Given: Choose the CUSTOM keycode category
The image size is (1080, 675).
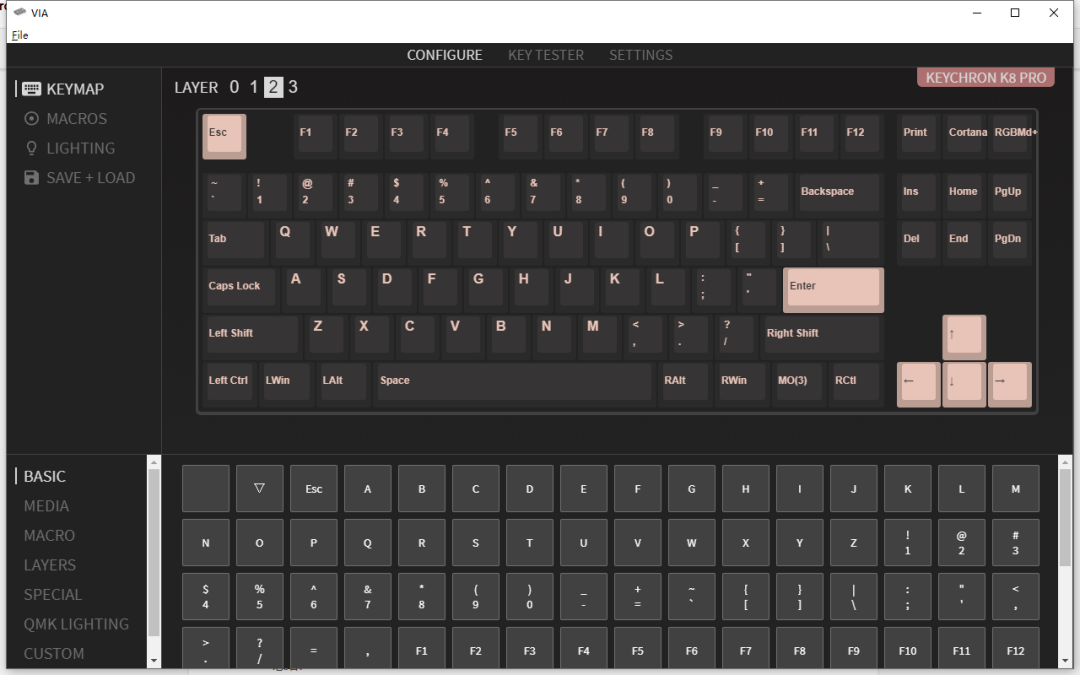Looking at the screenshot, I should (x=54, y=654).
